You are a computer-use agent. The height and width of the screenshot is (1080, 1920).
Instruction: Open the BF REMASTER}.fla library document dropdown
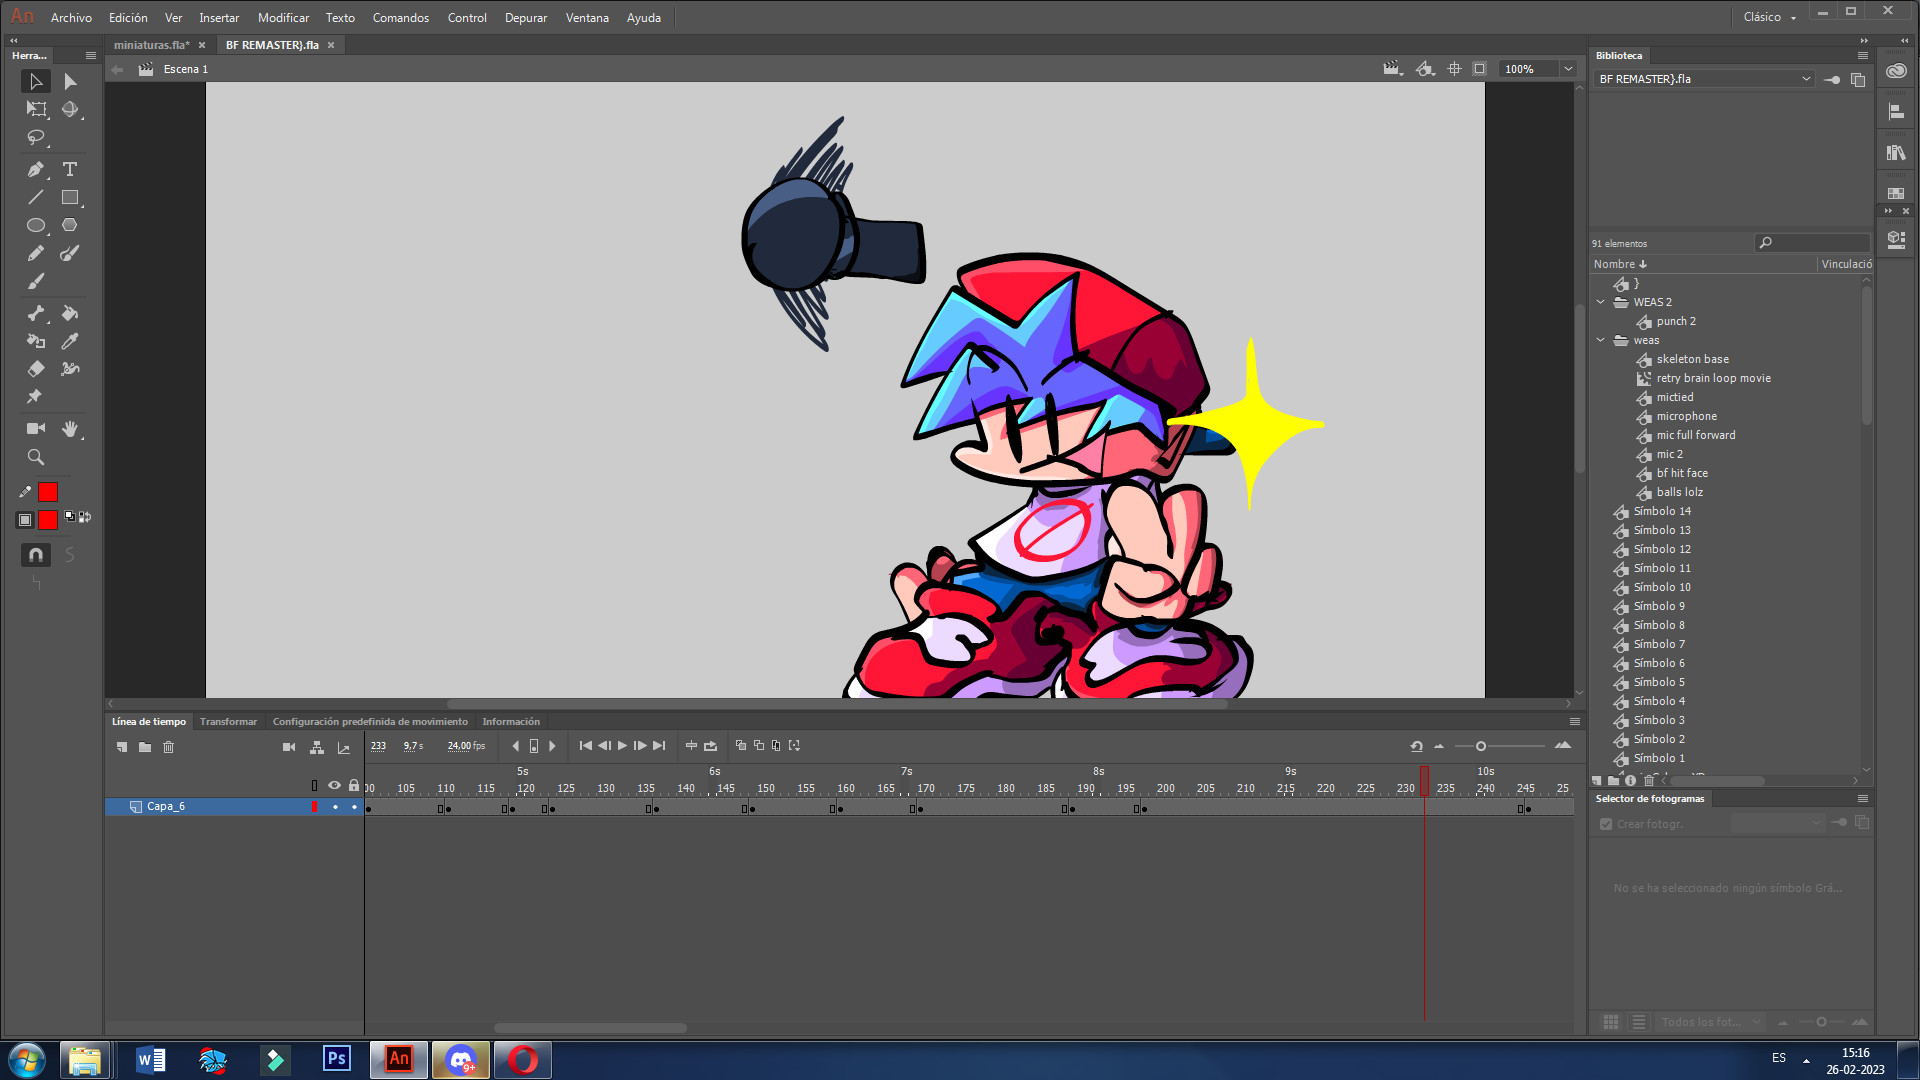(x=1806, y=78)
